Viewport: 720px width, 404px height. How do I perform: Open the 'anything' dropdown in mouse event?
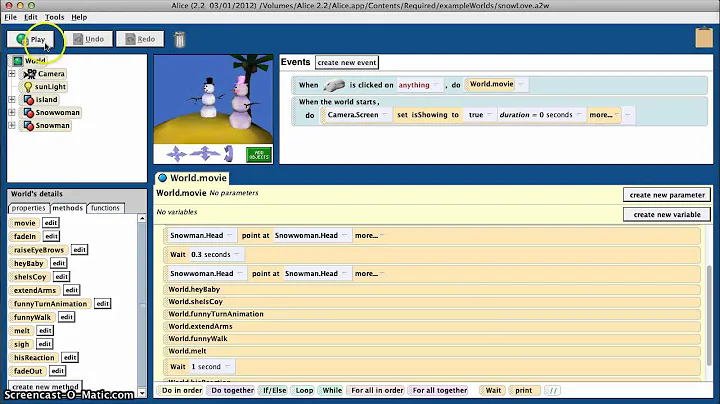[418, 85]
